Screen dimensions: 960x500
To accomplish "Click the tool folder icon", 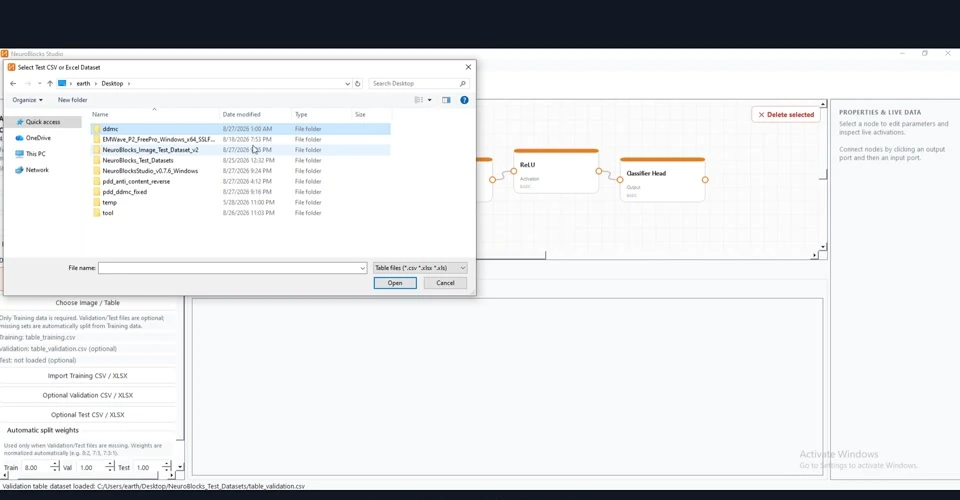I will 97,212.
